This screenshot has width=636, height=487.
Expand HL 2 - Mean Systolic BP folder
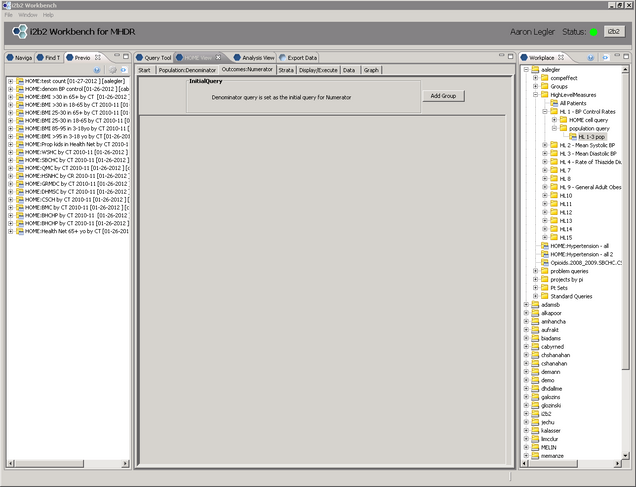click(x=545, y=145)
